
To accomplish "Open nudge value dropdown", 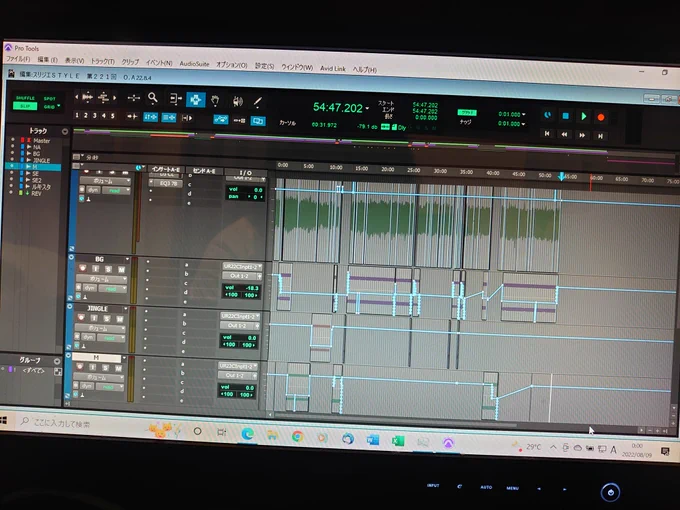I will tap(524, 124).
